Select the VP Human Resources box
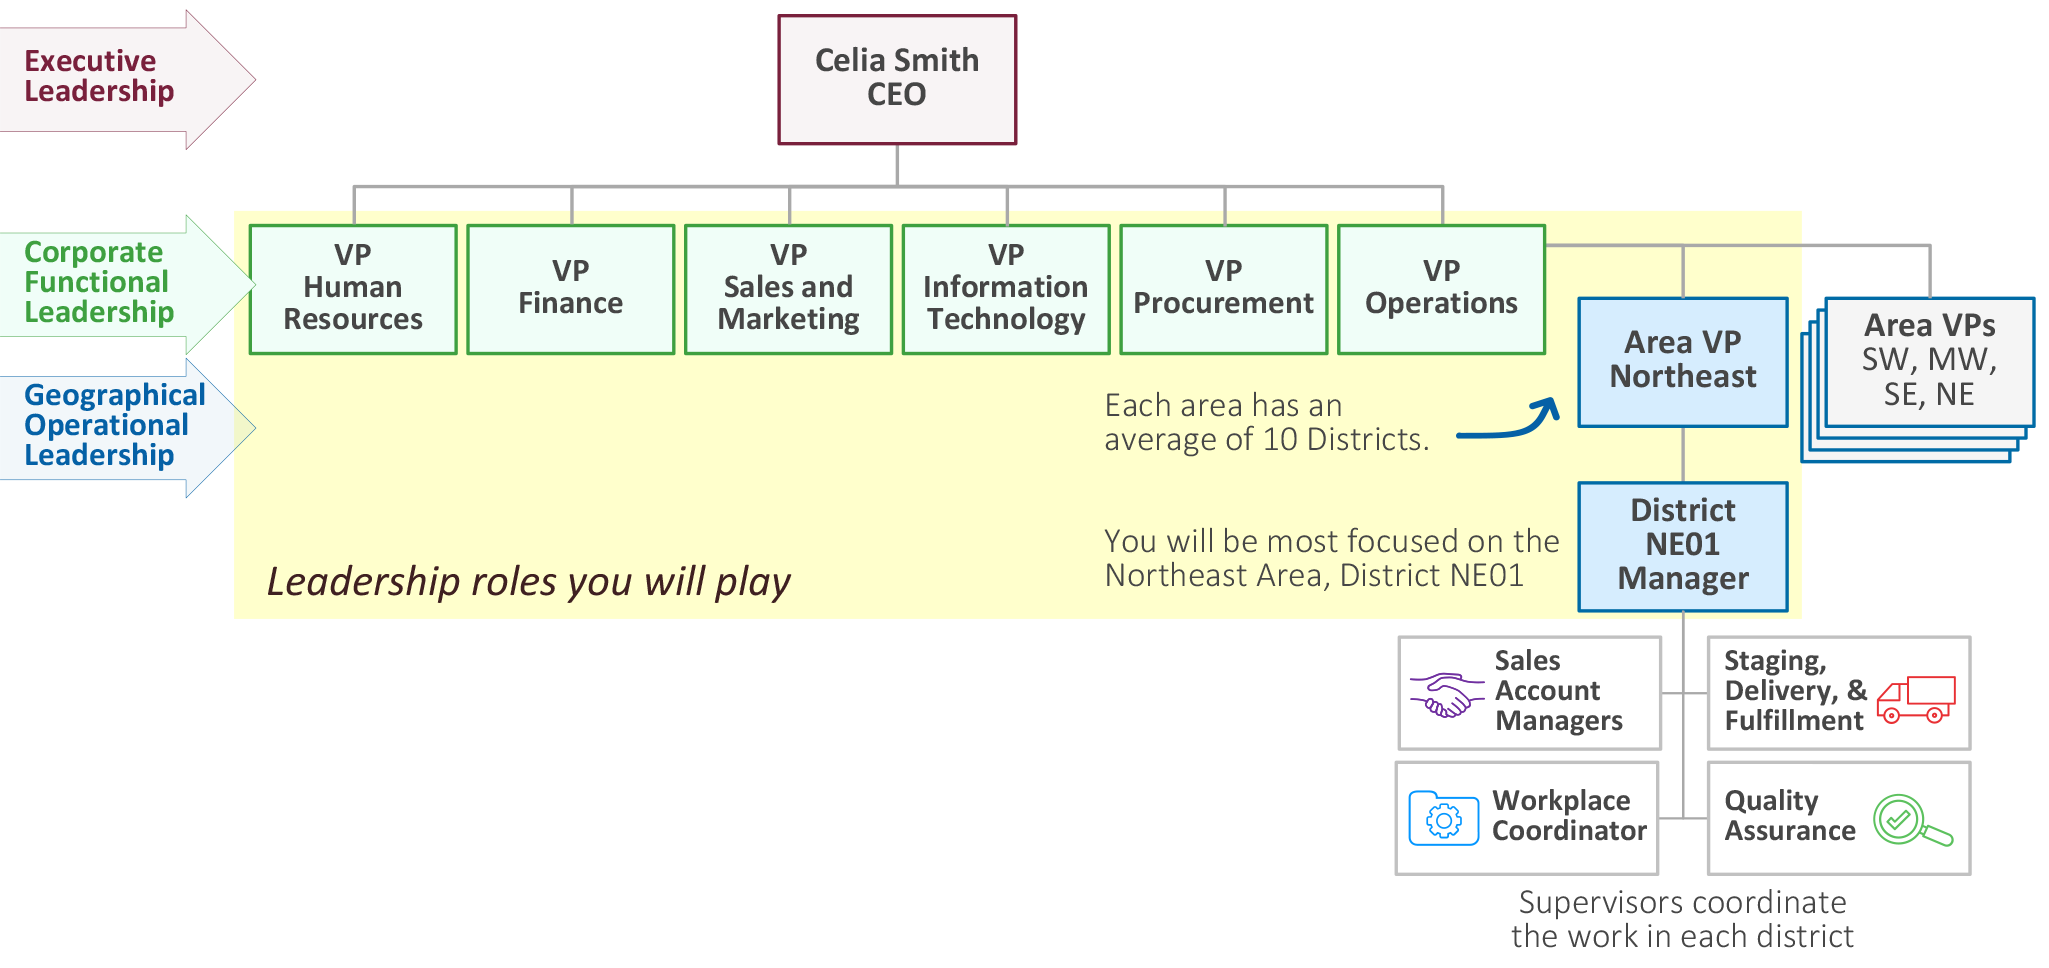 [353, 289]
